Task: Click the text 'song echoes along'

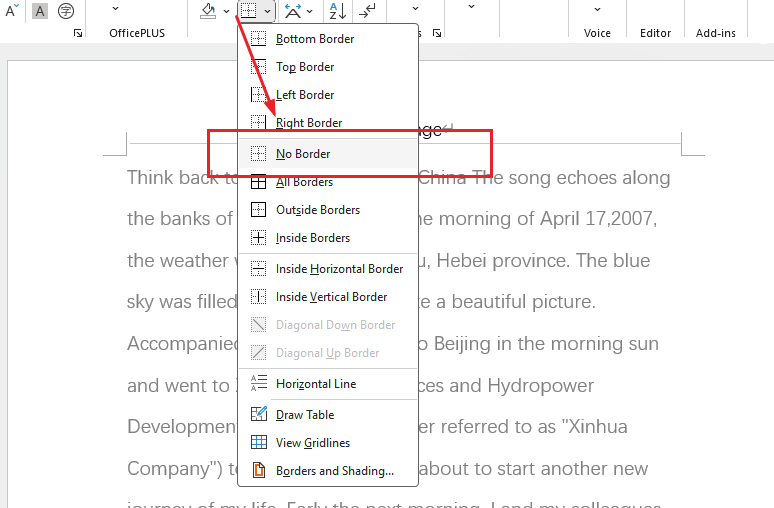Action: (589, 178)
